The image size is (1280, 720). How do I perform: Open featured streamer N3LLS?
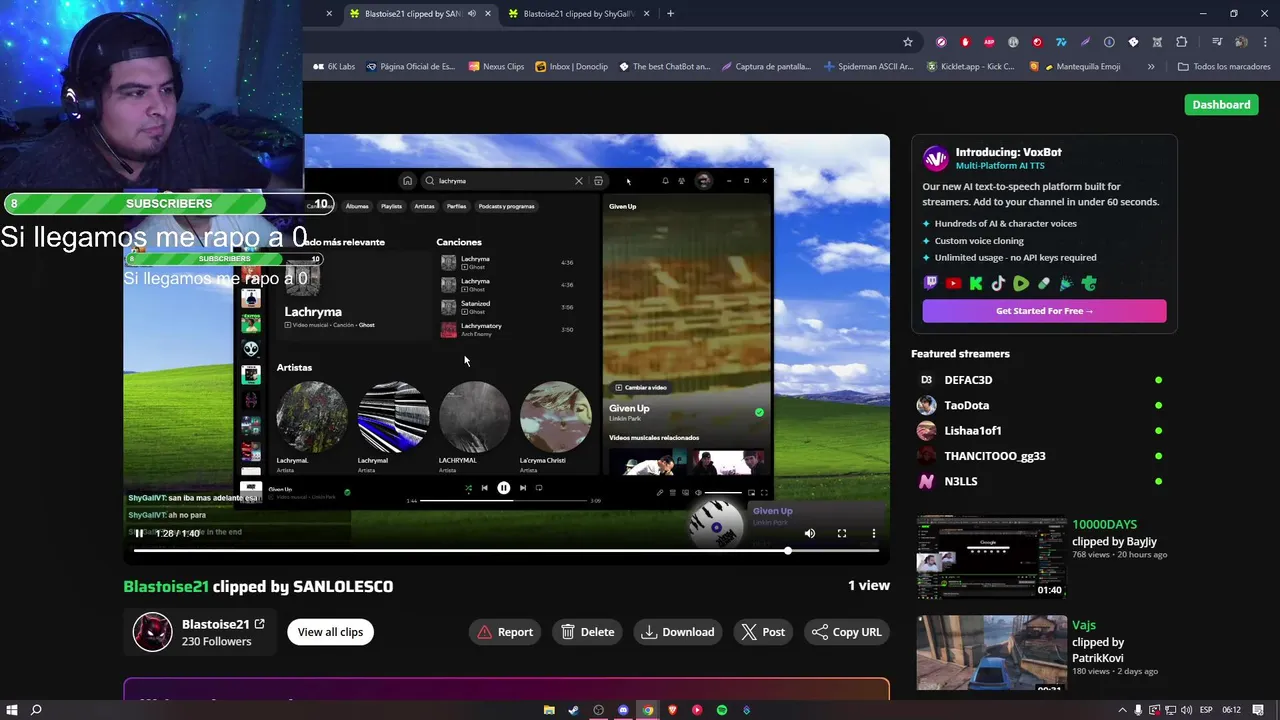click(960, 481)
